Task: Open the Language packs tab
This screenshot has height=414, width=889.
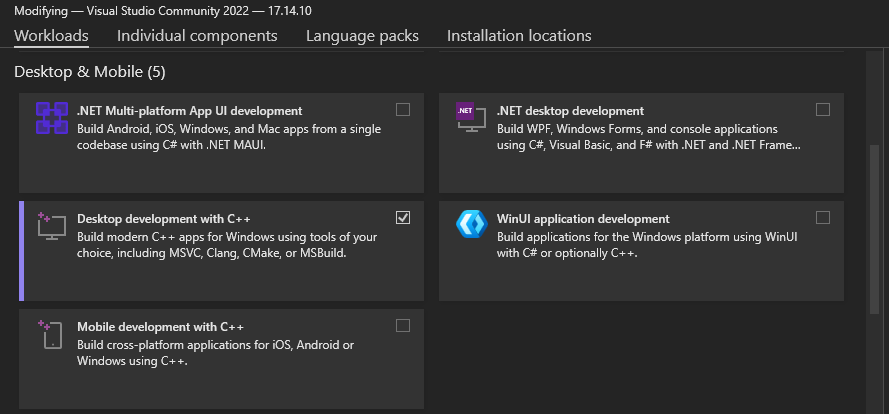Action: pos(362,36)
